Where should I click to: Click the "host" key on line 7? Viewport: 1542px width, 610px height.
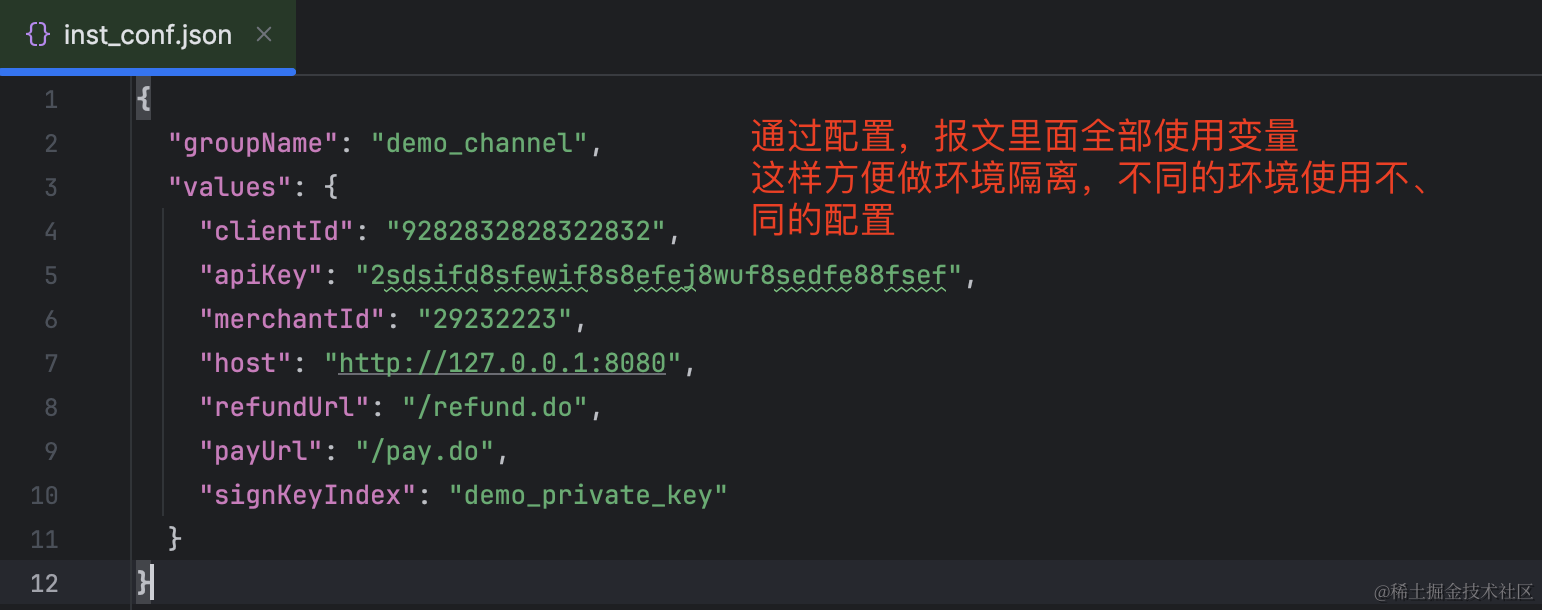tap(246, 363)
